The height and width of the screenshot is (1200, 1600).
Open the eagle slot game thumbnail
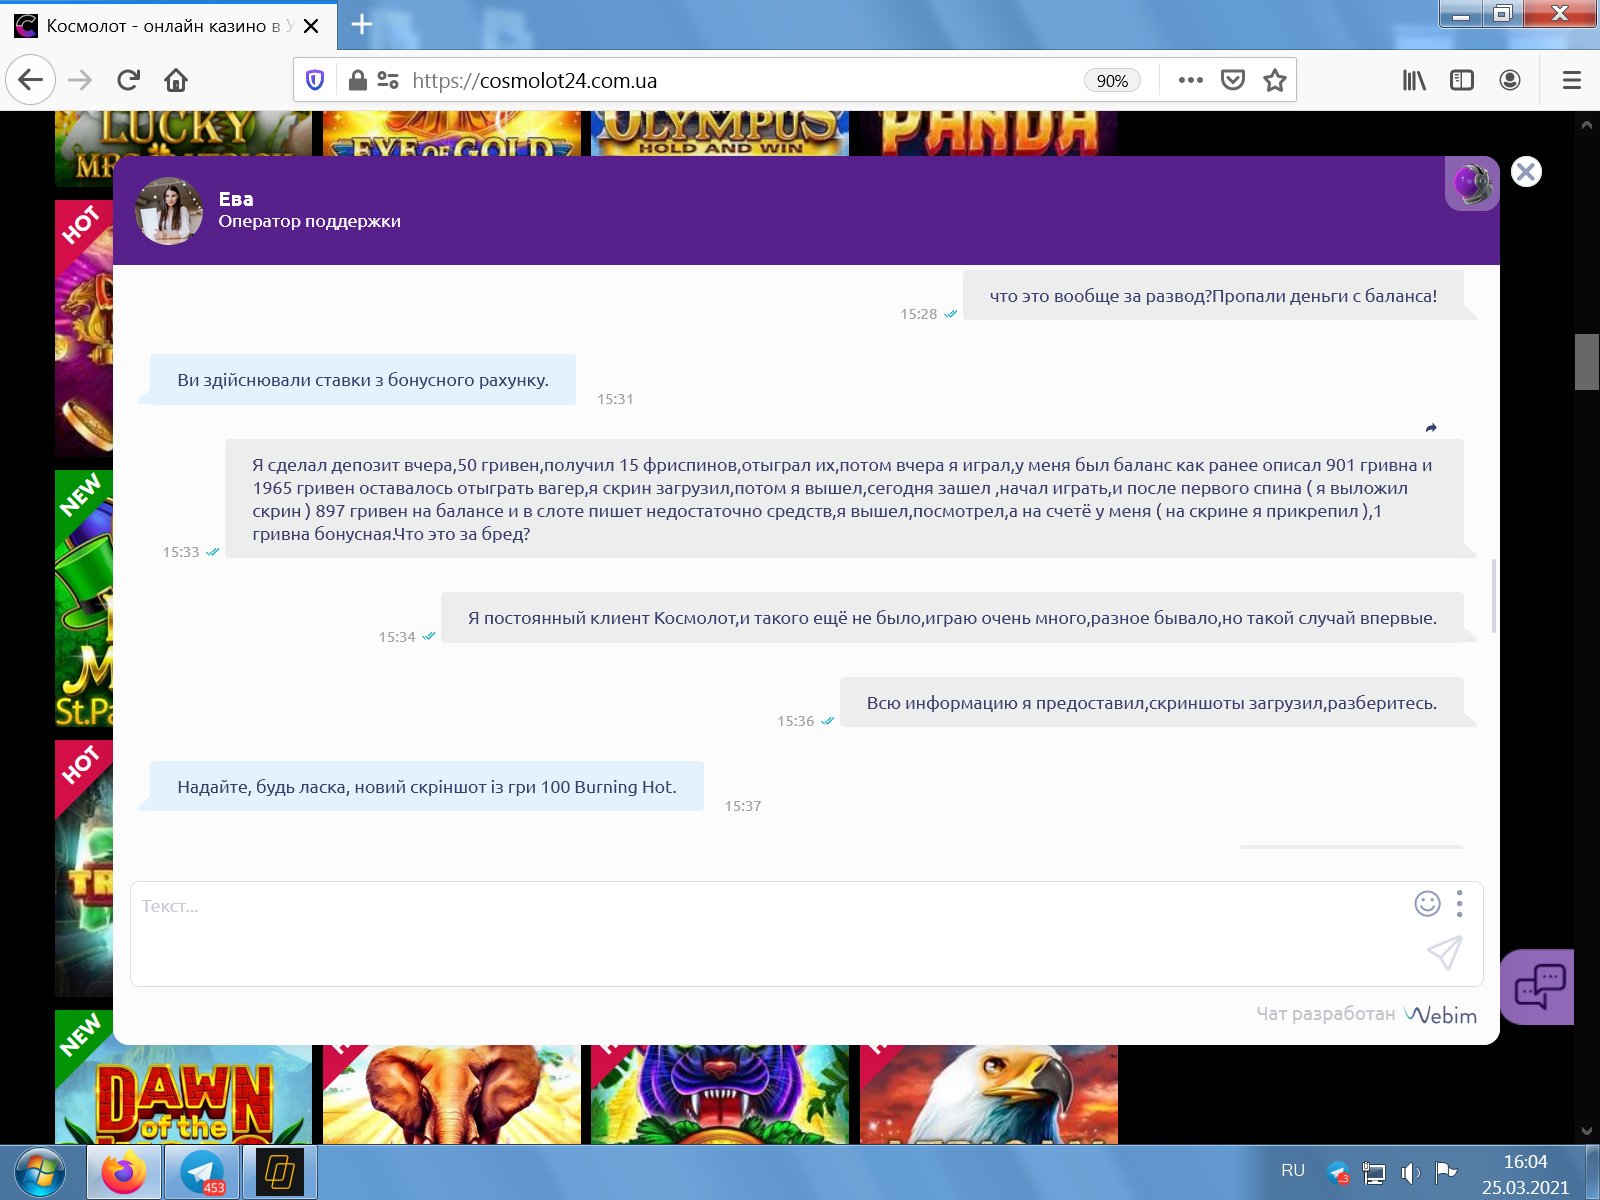[x=989, y=1094]
